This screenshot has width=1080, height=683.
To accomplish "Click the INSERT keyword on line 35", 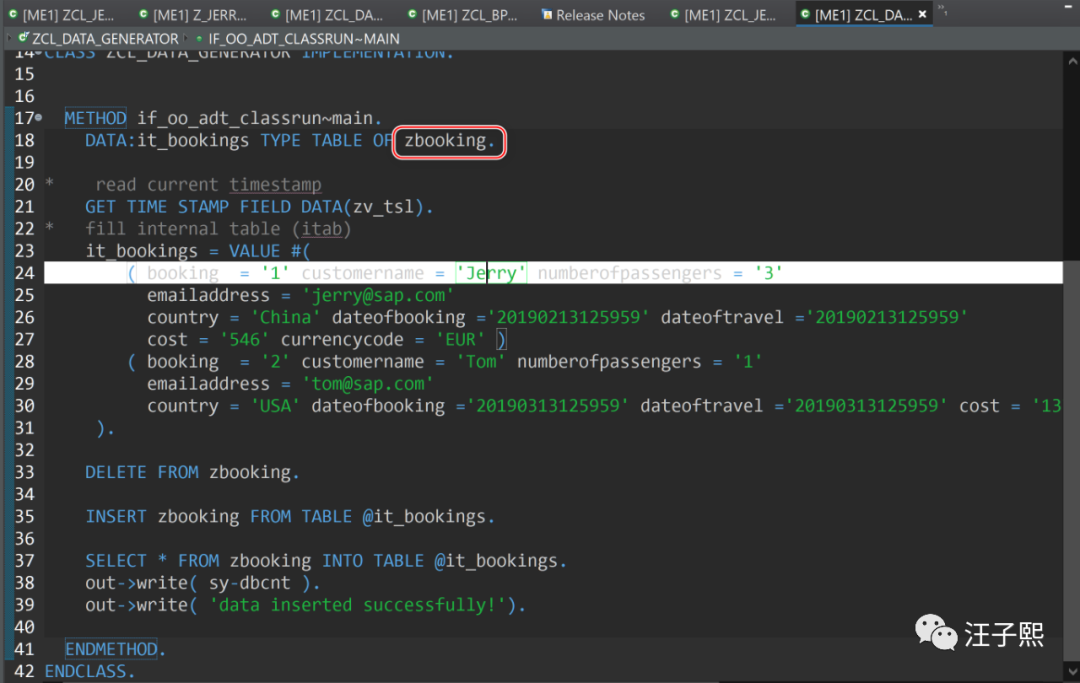I will pos(116,516).
